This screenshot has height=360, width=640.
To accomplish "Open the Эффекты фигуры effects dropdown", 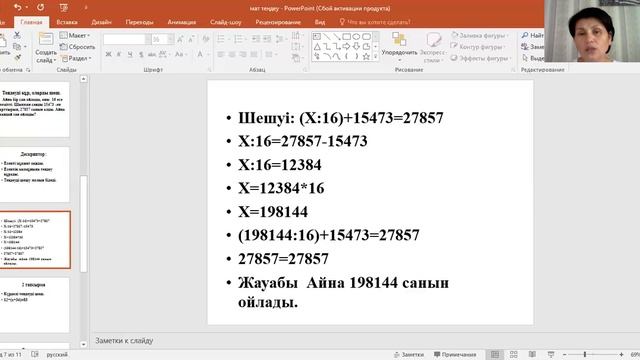I will 480,58.
